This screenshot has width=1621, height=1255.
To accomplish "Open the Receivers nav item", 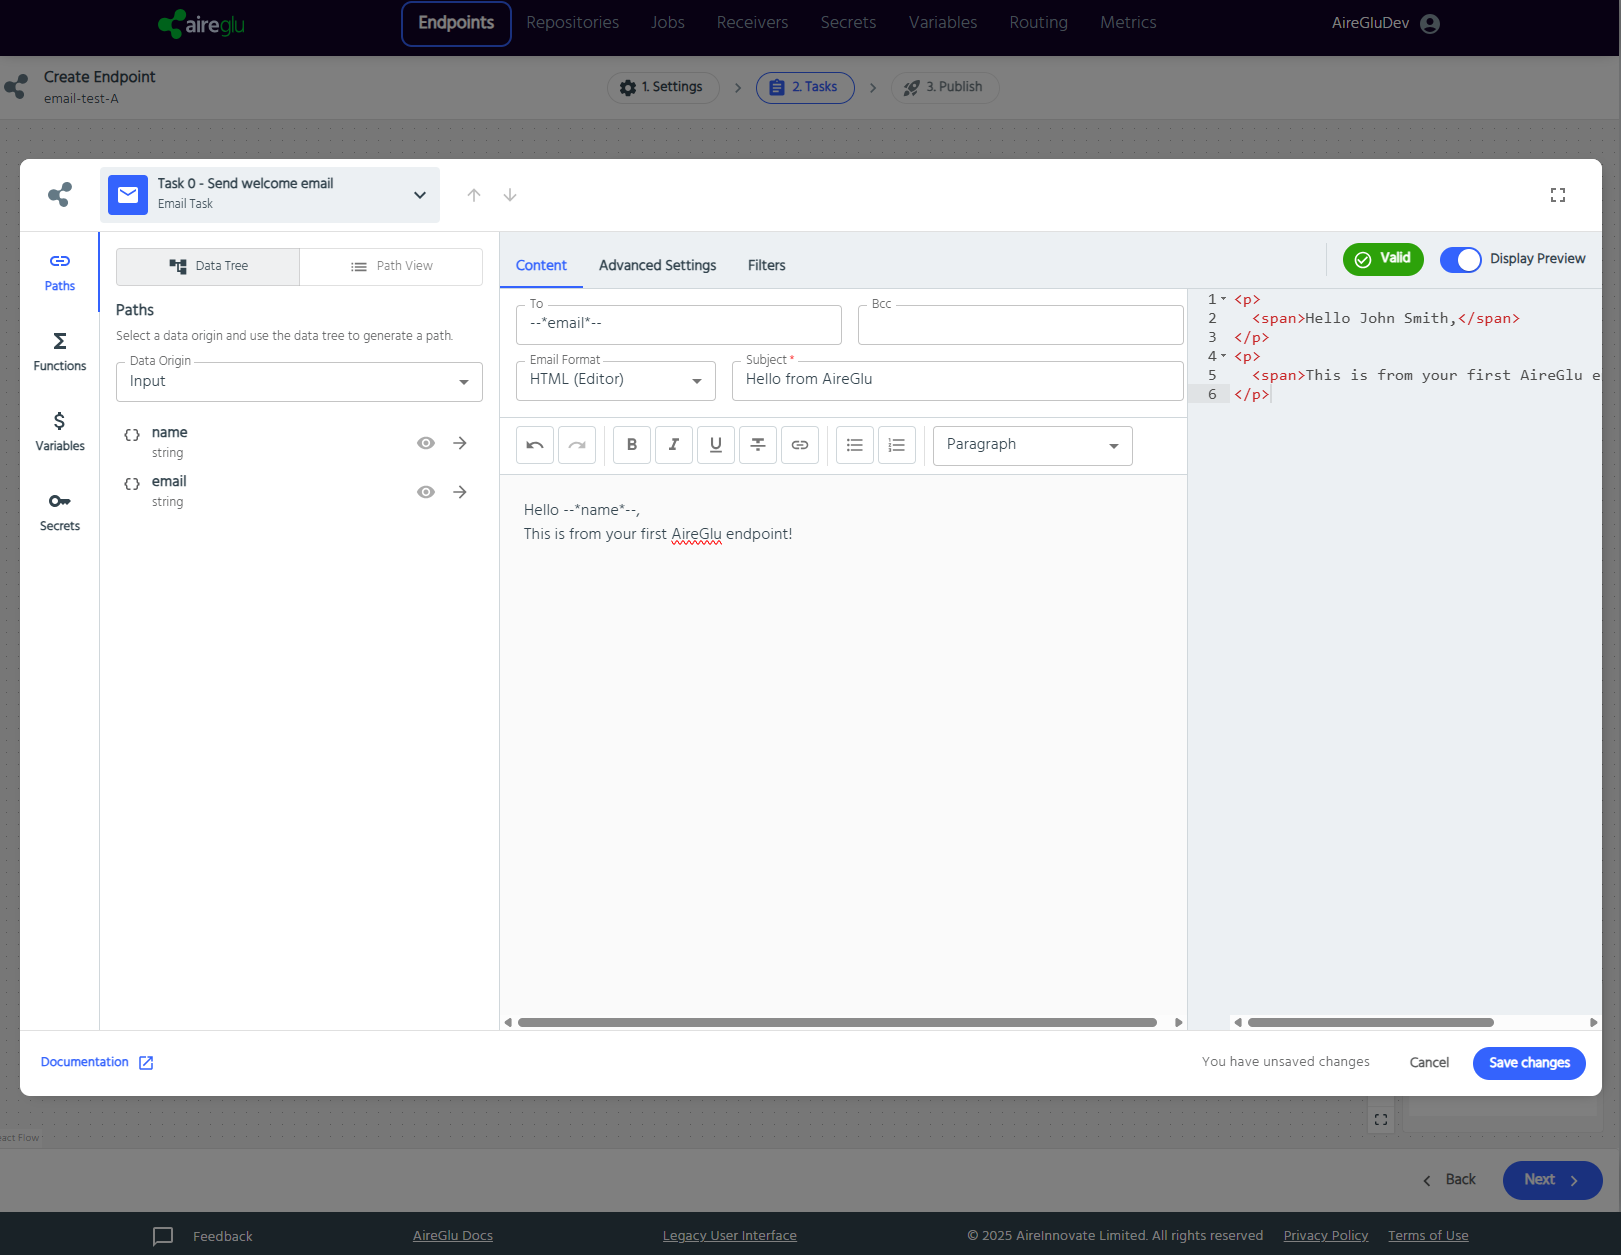I will point(753,23).
